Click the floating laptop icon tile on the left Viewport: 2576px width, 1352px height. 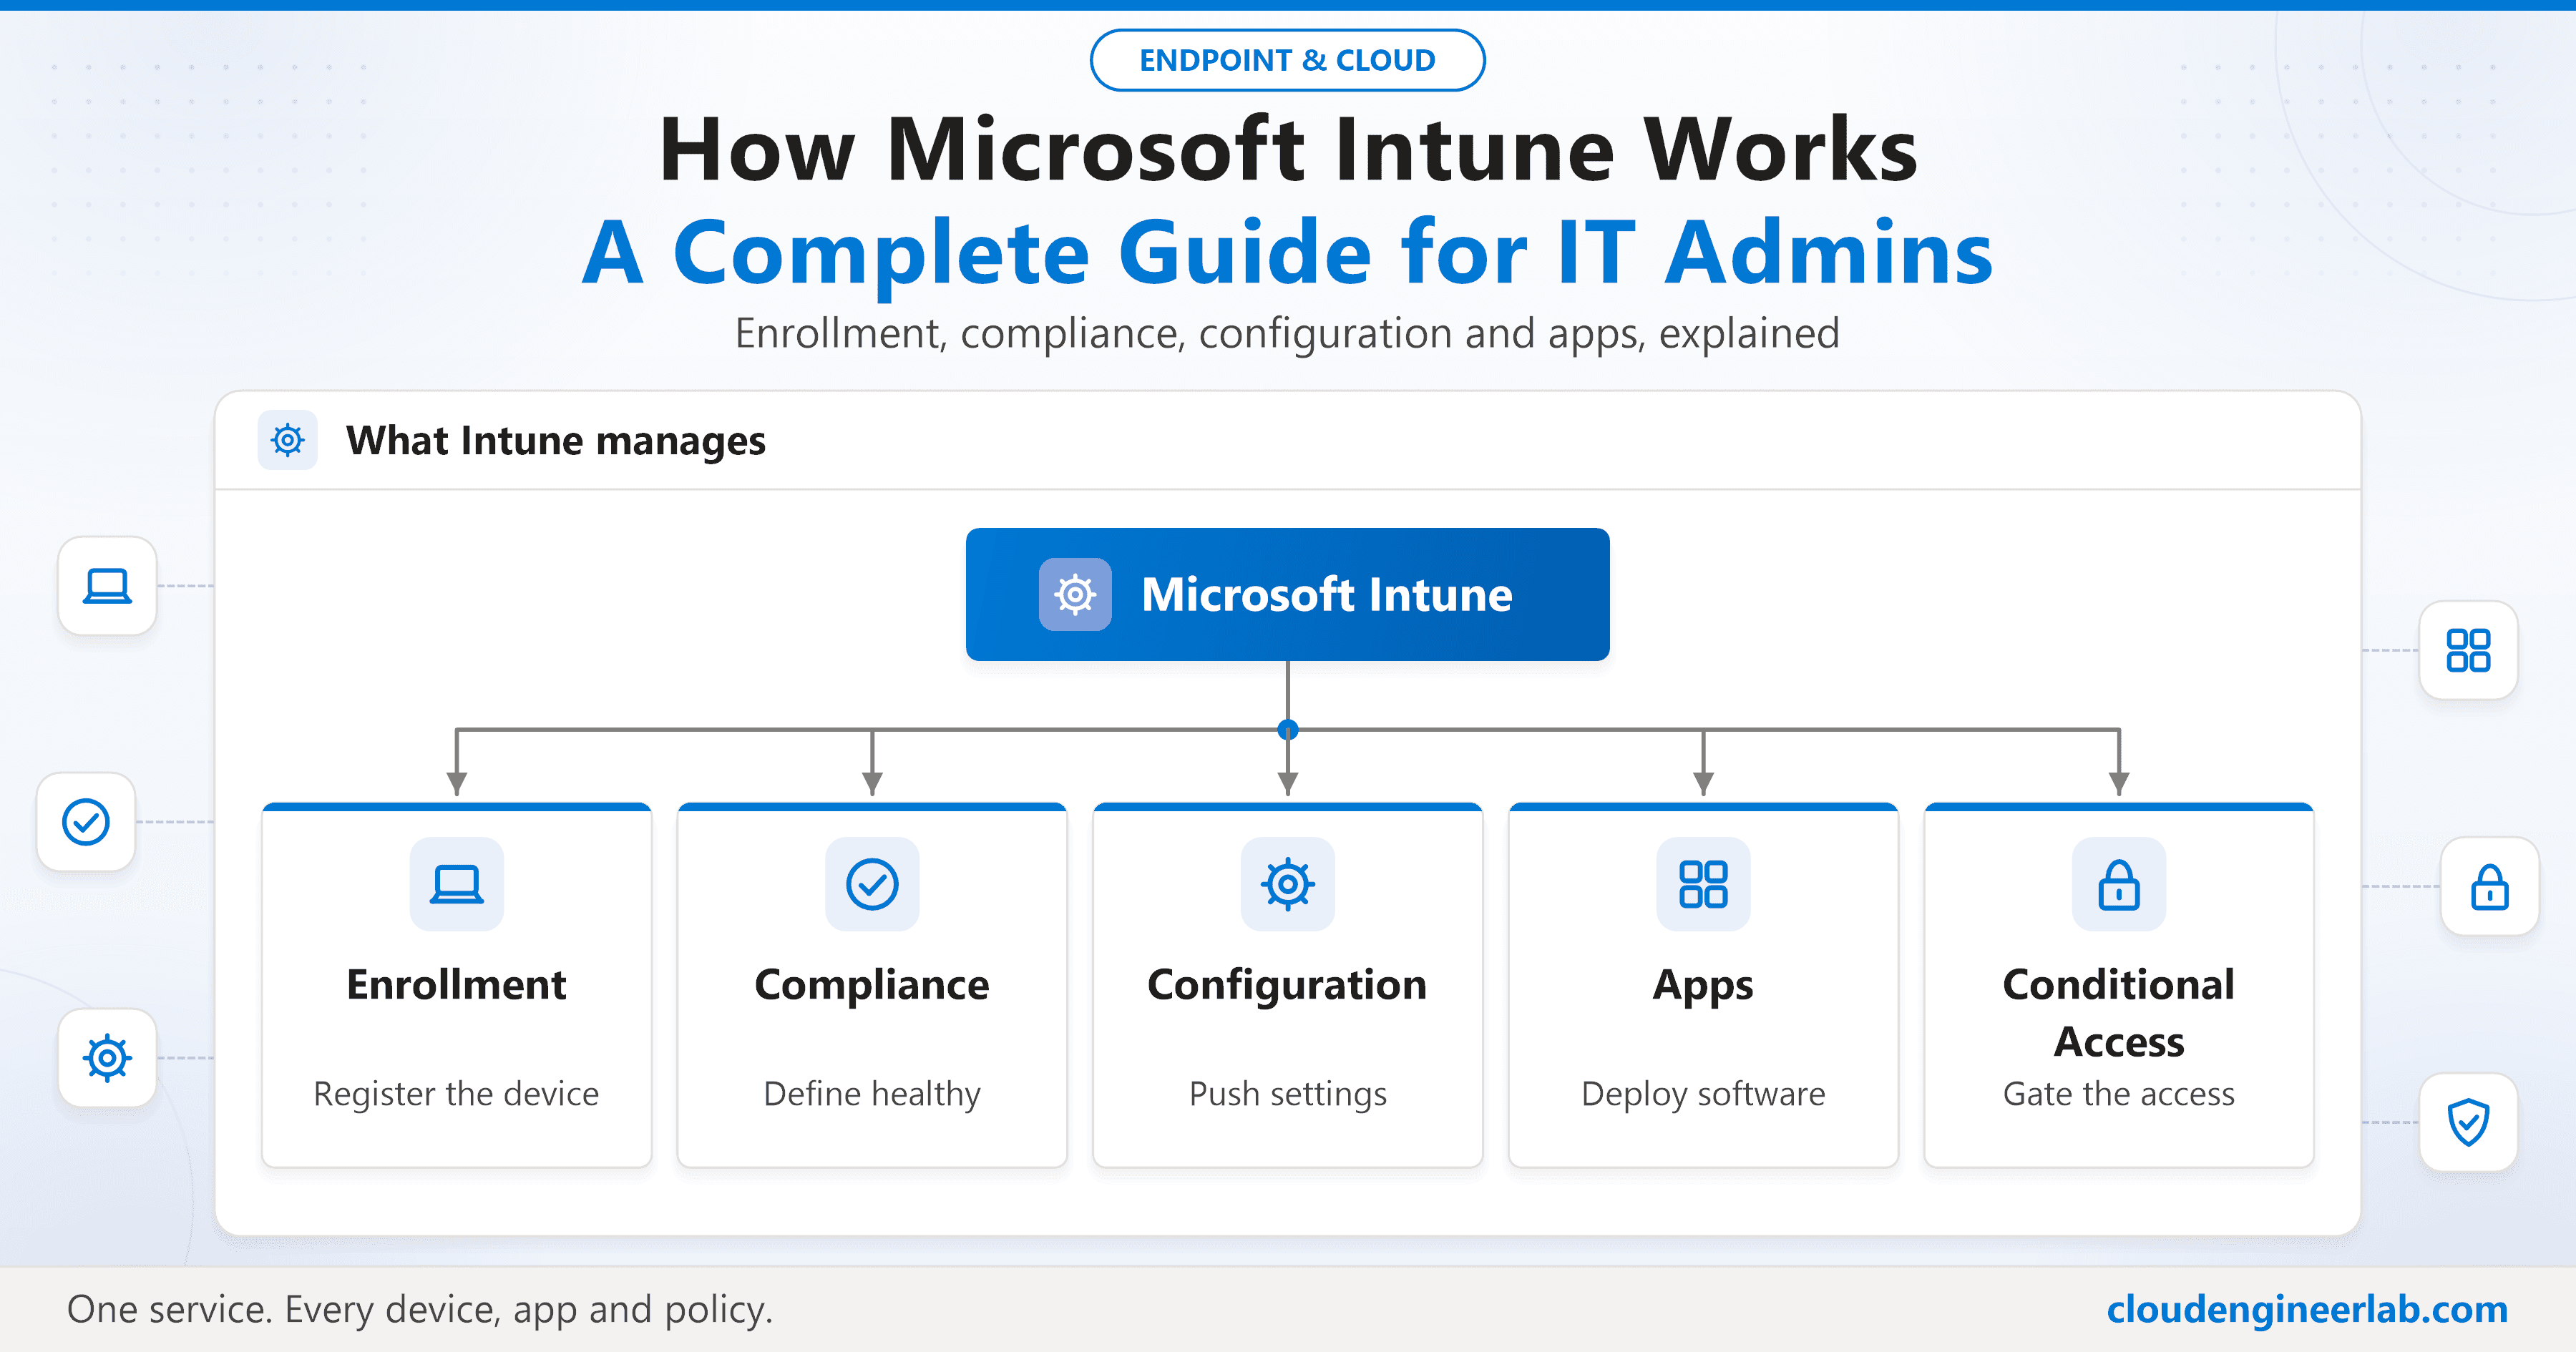pos(107,586)
